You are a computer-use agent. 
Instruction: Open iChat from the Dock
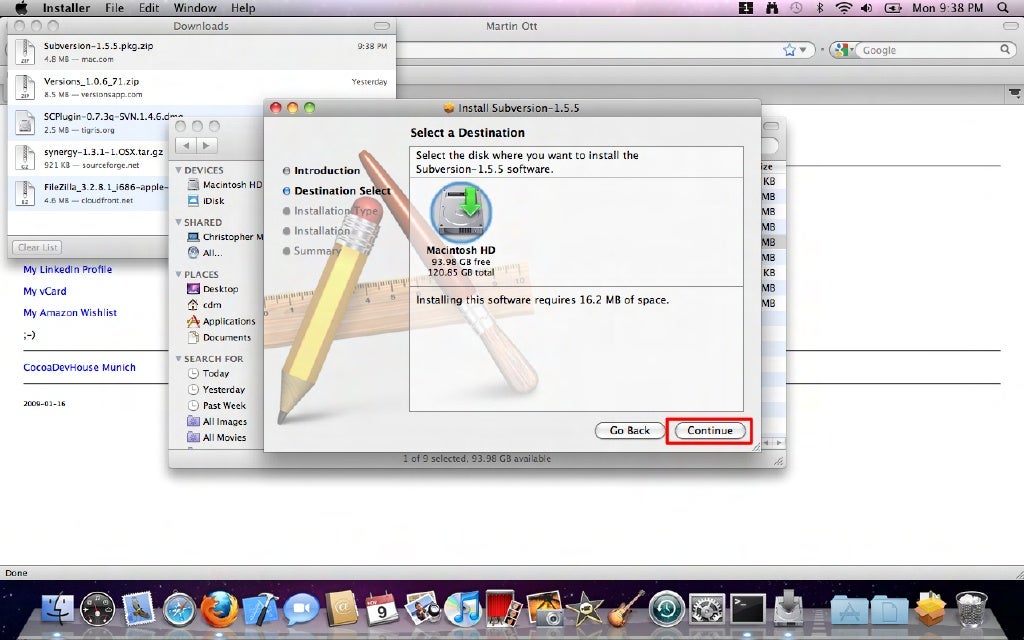(x=301, y=609)
